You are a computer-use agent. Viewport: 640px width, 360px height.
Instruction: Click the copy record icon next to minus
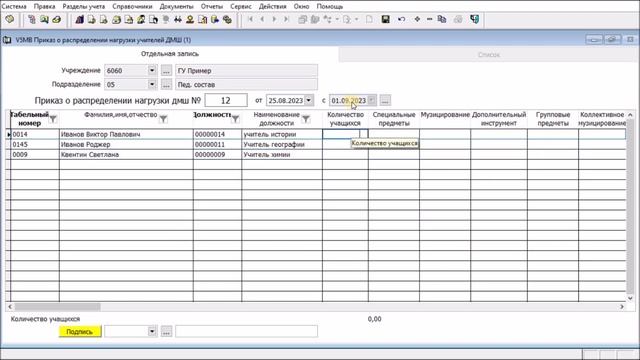point(442,19)
